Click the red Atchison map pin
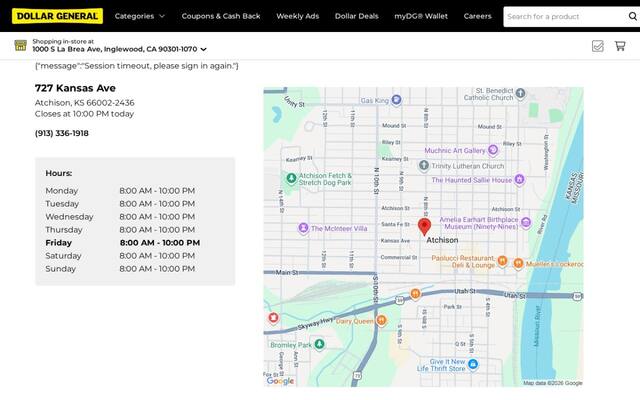This screenshot has height=400, width=640. 424,227
